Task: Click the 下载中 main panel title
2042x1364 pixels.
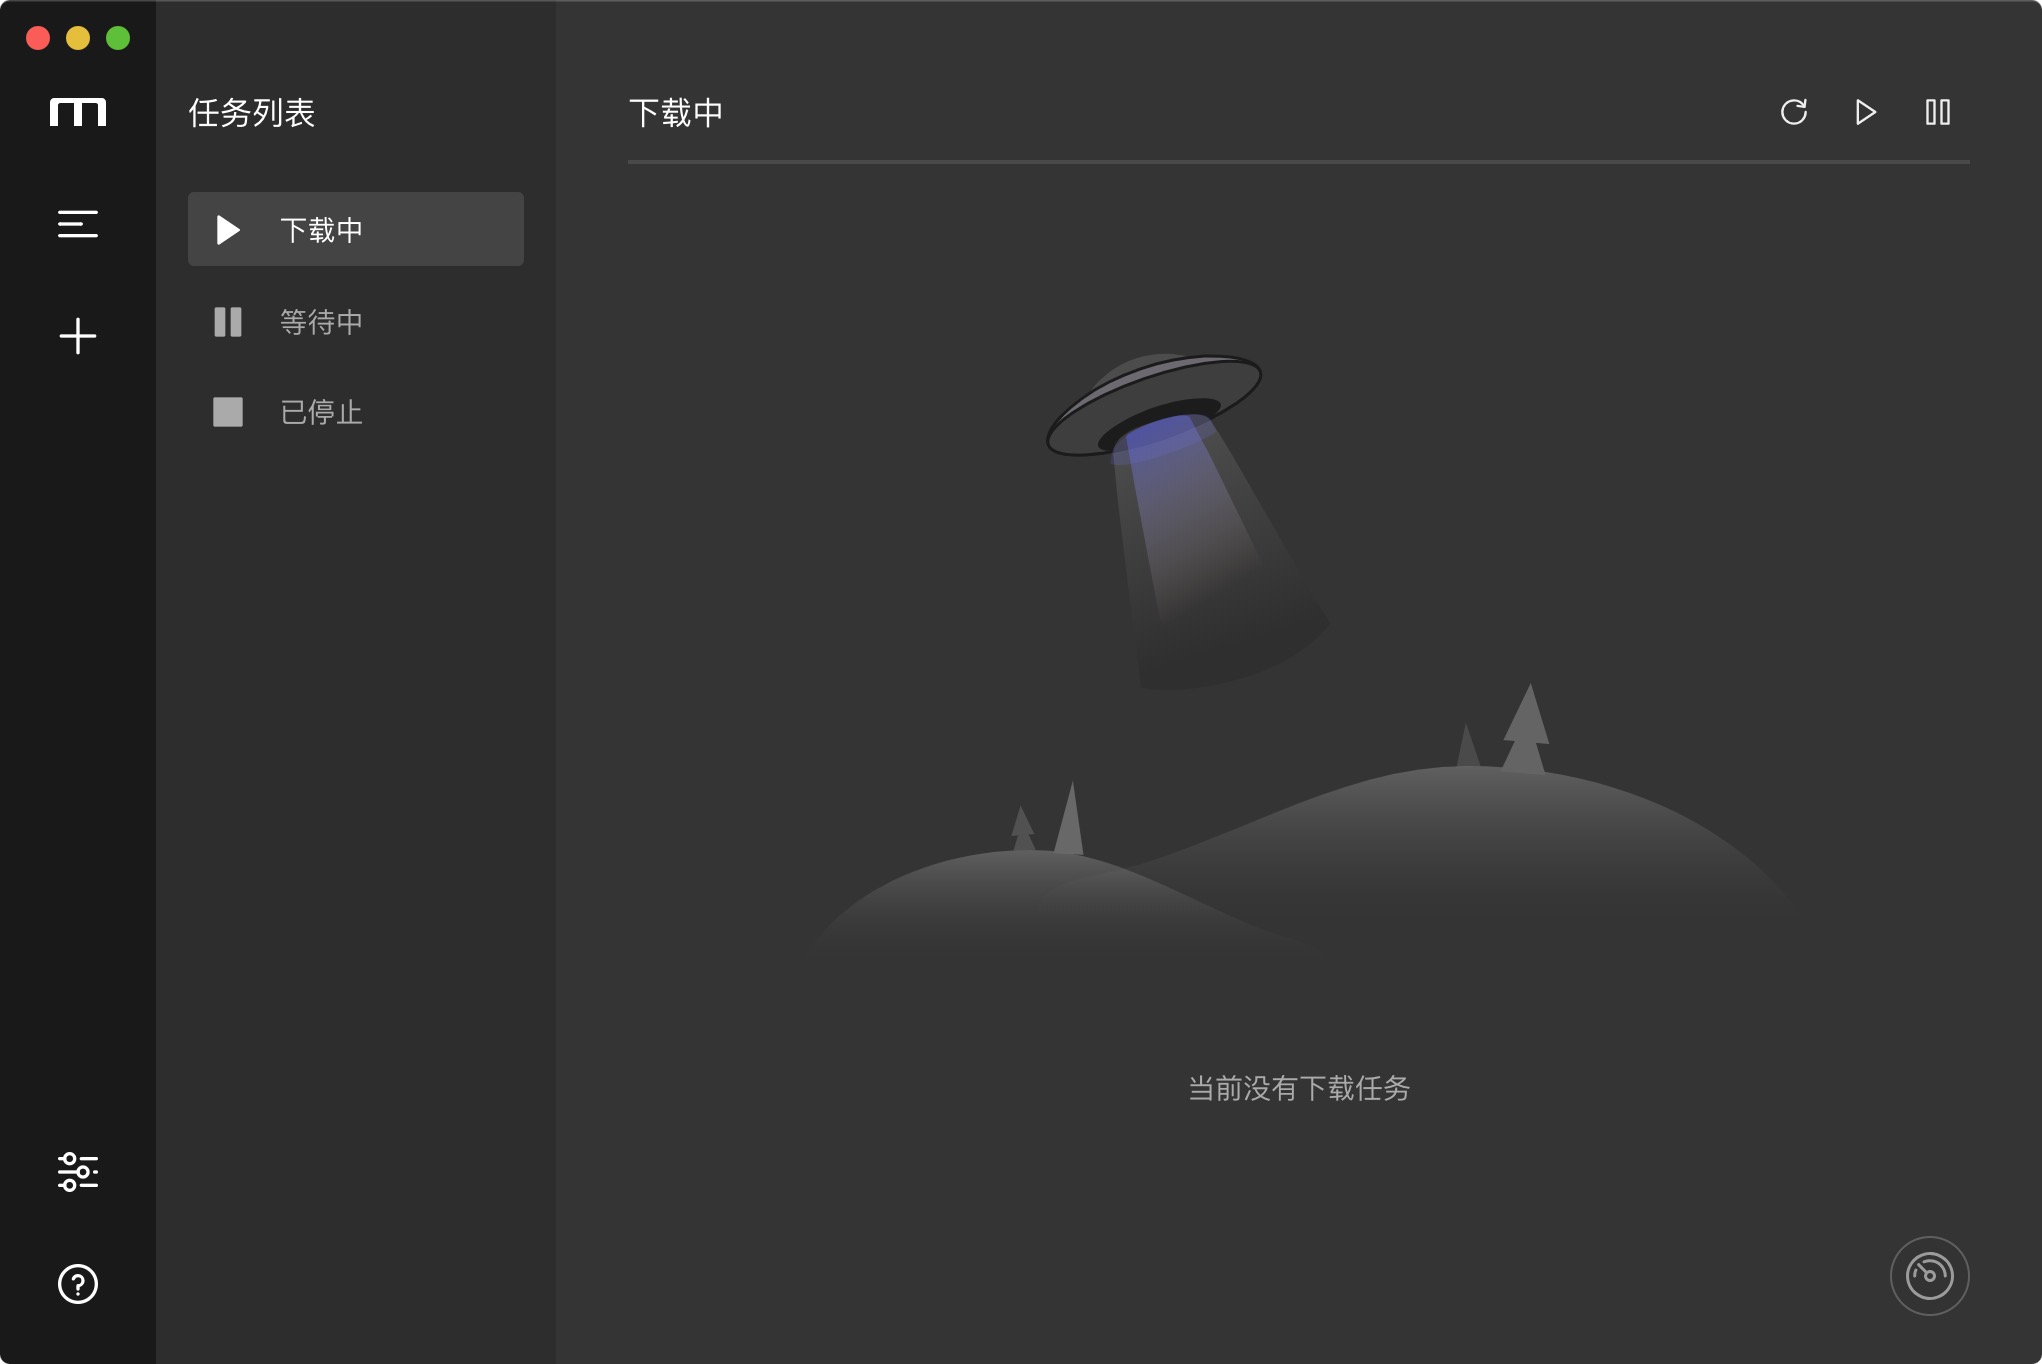Action: [x=676, y=113]
